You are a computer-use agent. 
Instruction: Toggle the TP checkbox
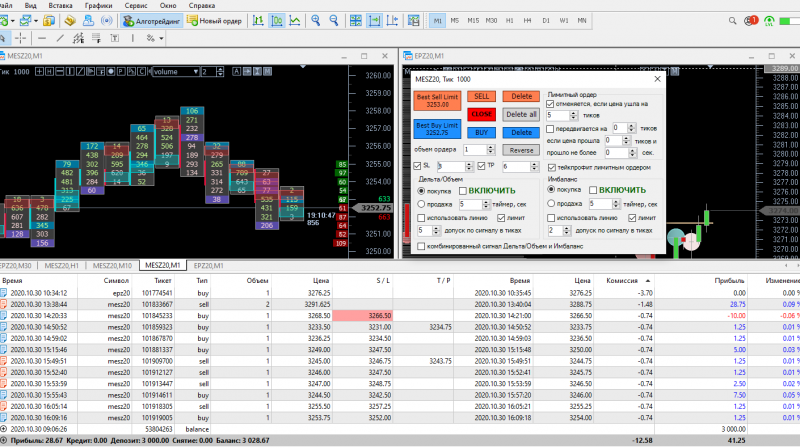tap(481, 166)
